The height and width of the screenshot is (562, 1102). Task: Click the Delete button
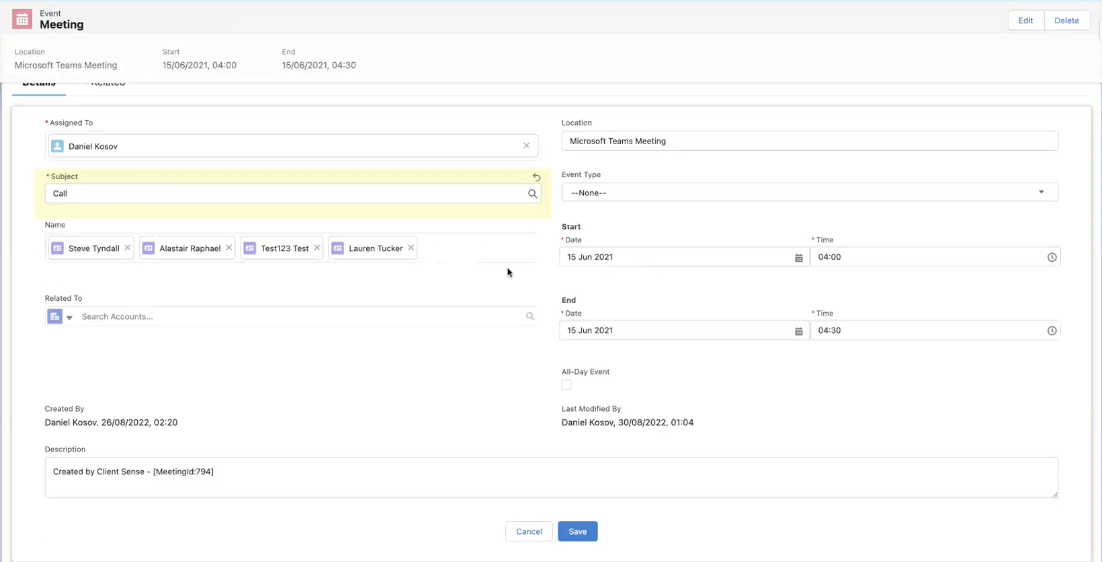[x=1066, y=20]
